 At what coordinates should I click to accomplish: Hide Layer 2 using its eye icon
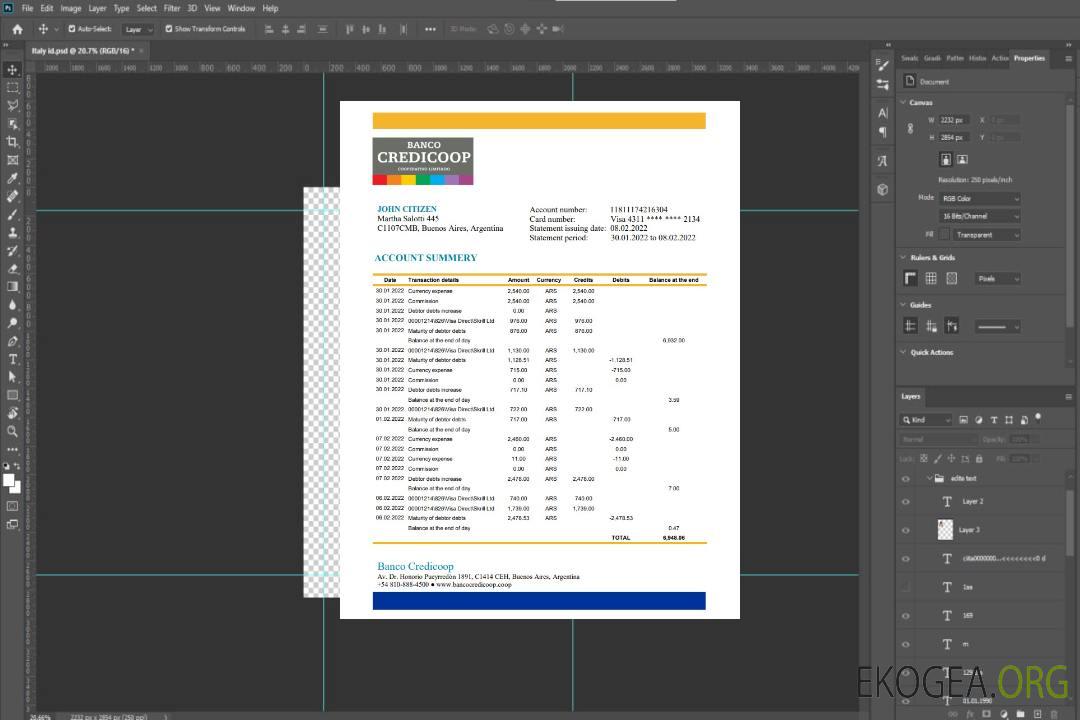click(x=906, y=502)
